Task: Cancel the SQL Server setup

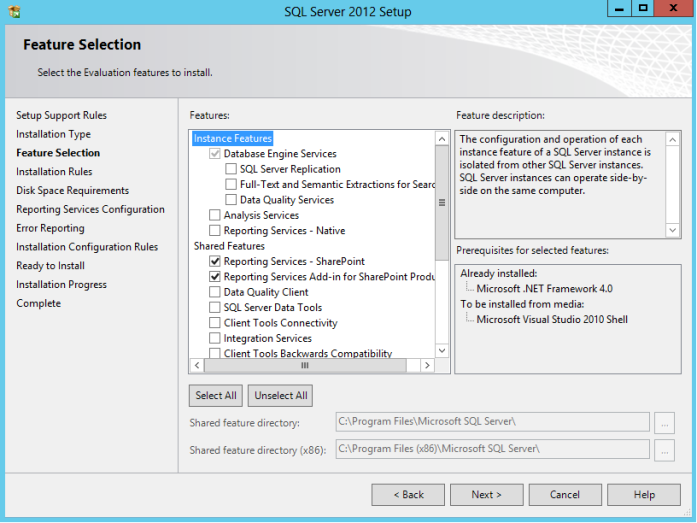Action: tap(565, 495)
